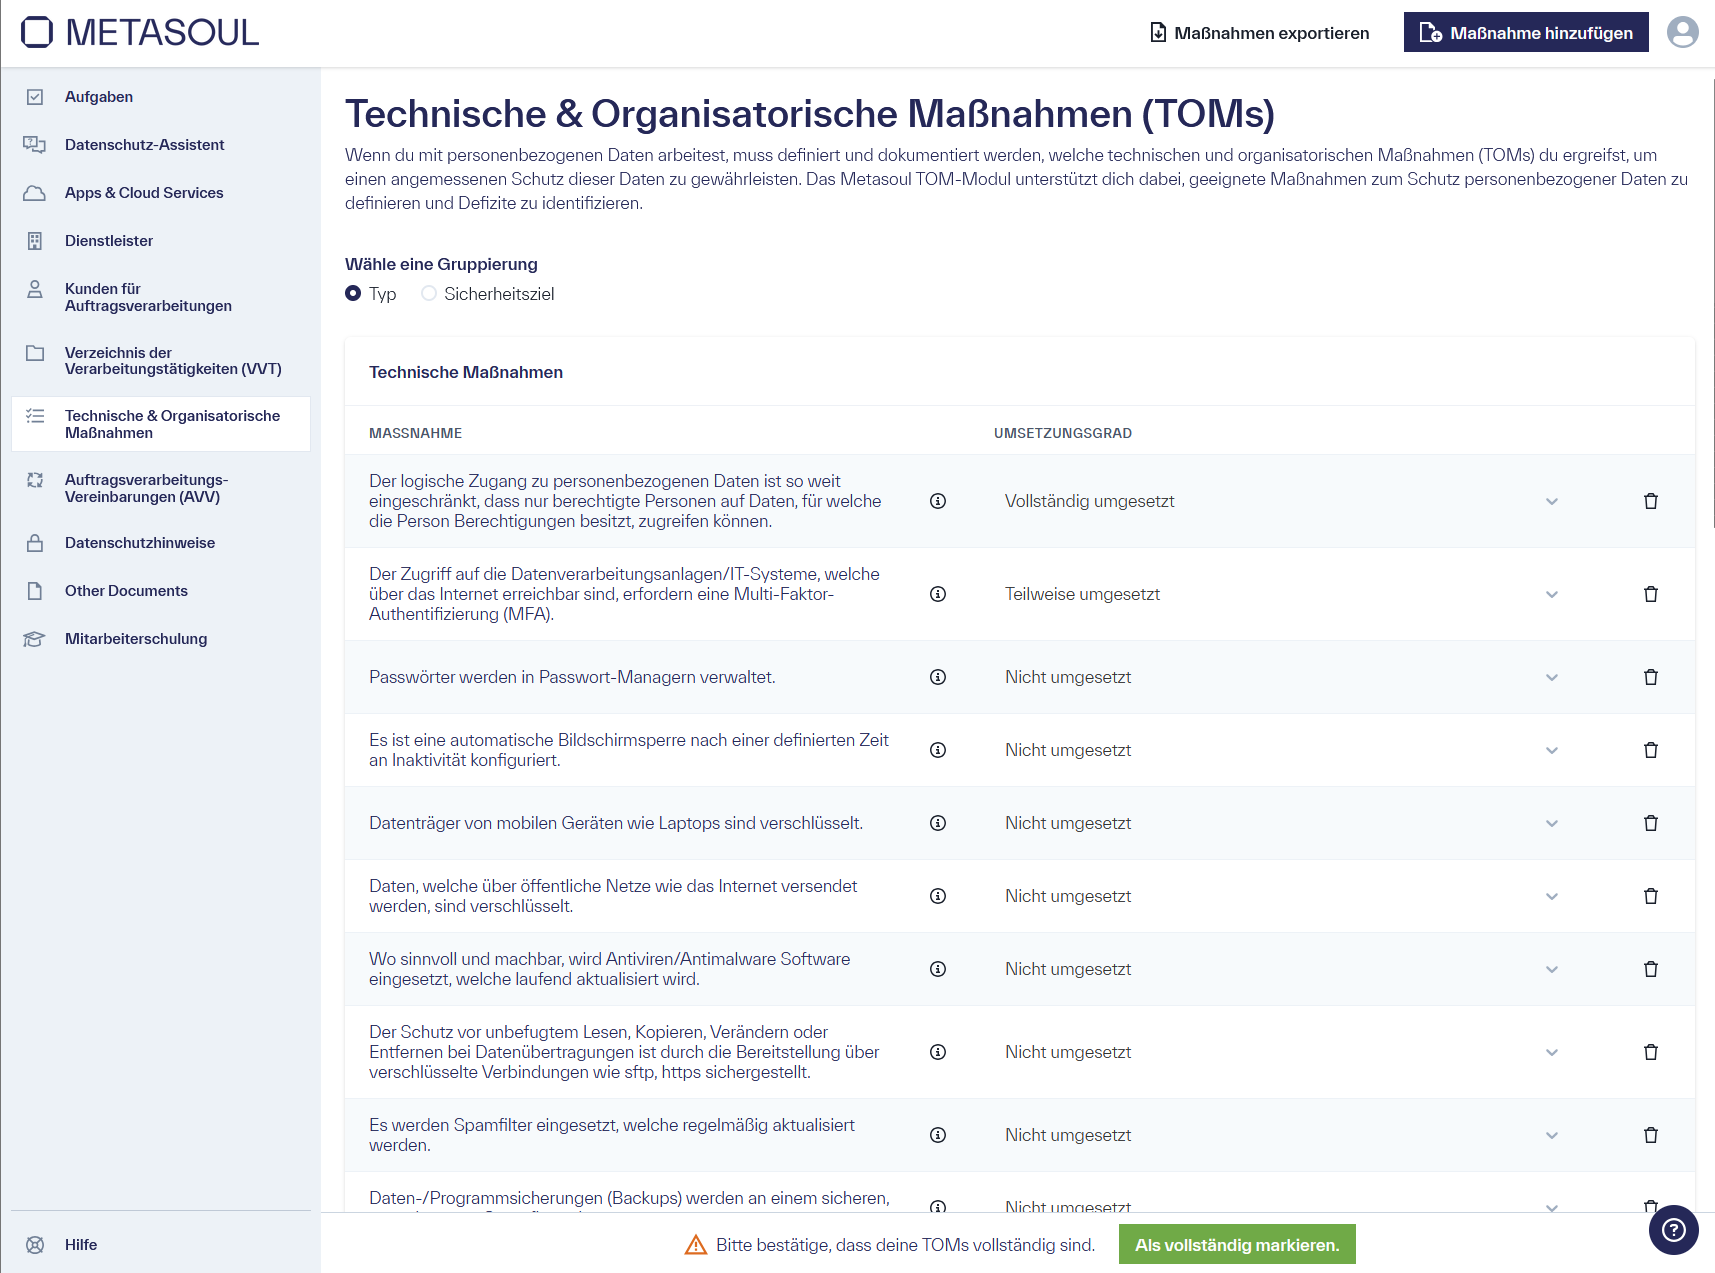Click the Apps & Cloud Services cloud icon
The width and height of the screenshot is (1715, 1273).
(35, 192)
